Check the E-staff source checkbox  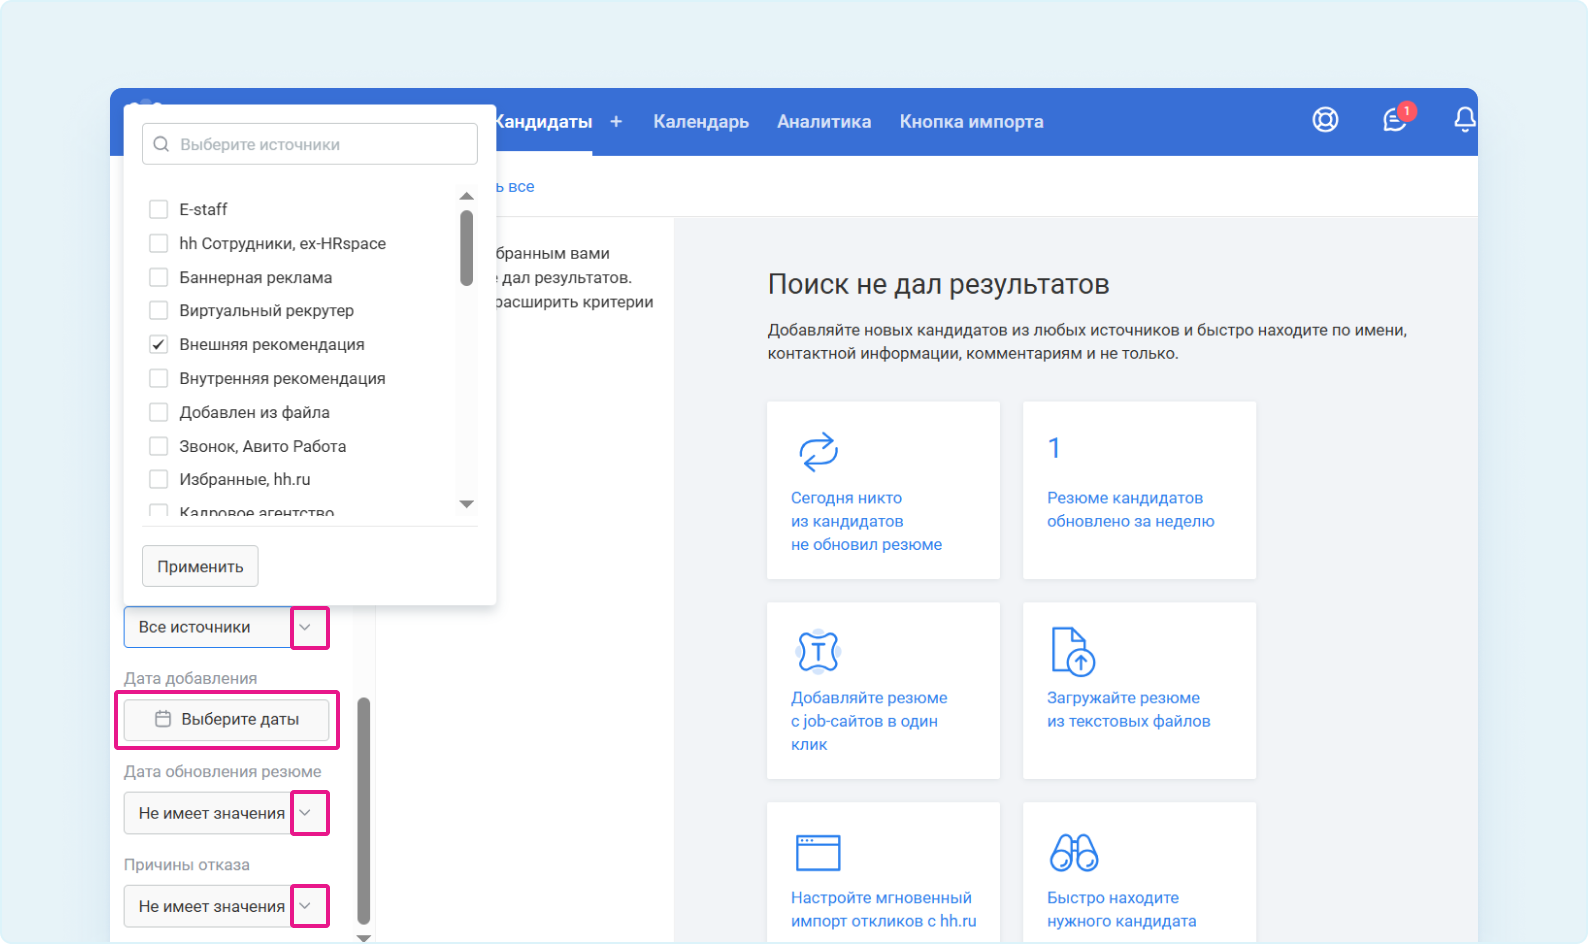click(158, 209)
